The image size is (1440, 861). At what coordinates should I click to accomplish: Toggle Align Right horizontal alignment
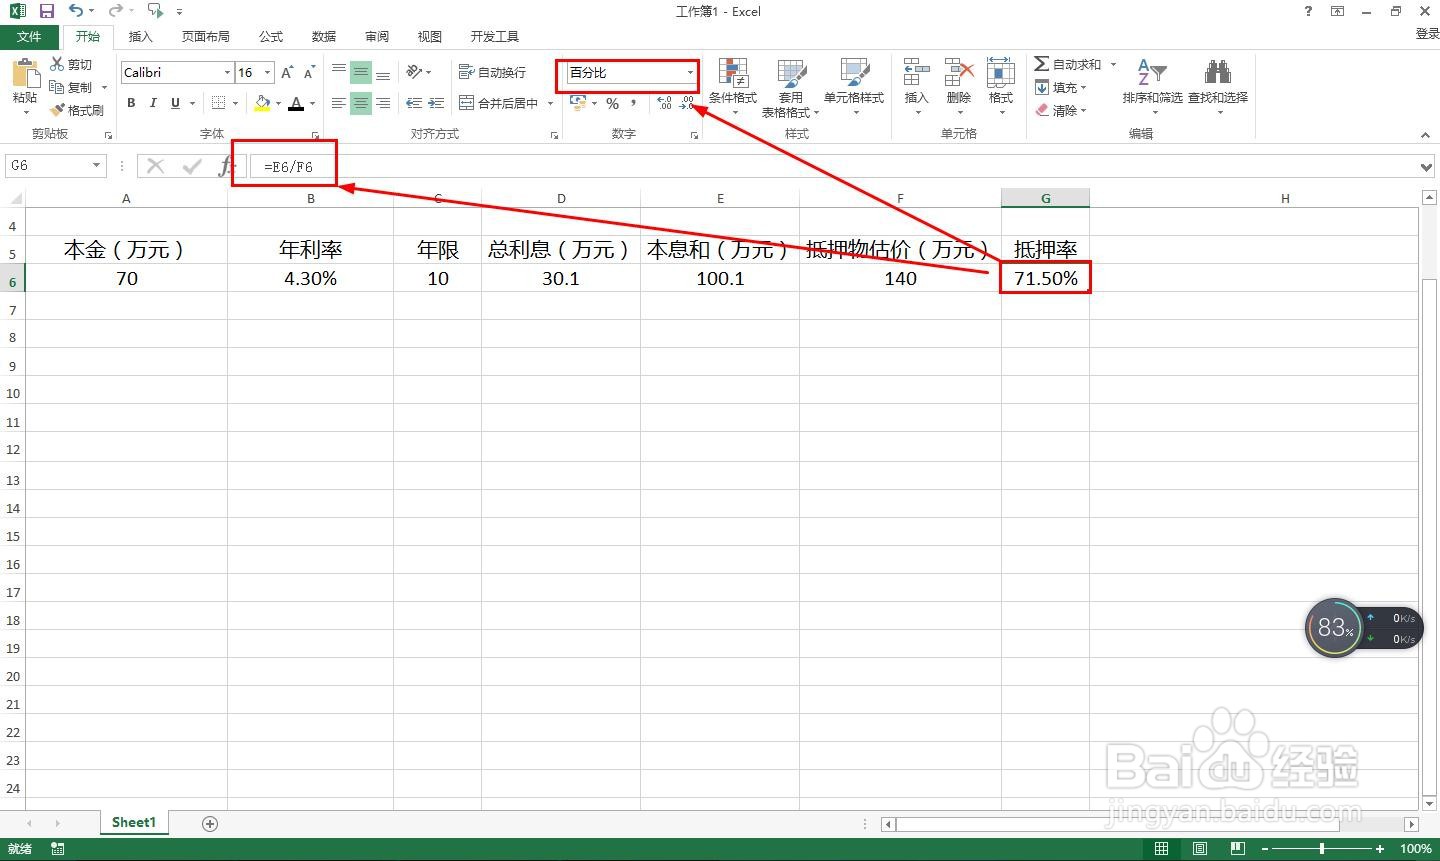[383, 103]
